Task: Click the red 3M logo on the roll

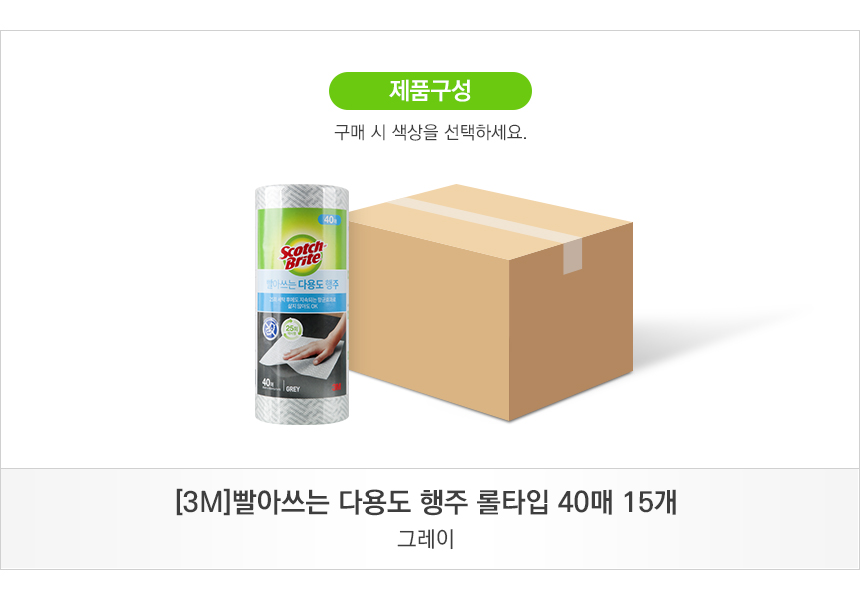Action: coord(336,387)
